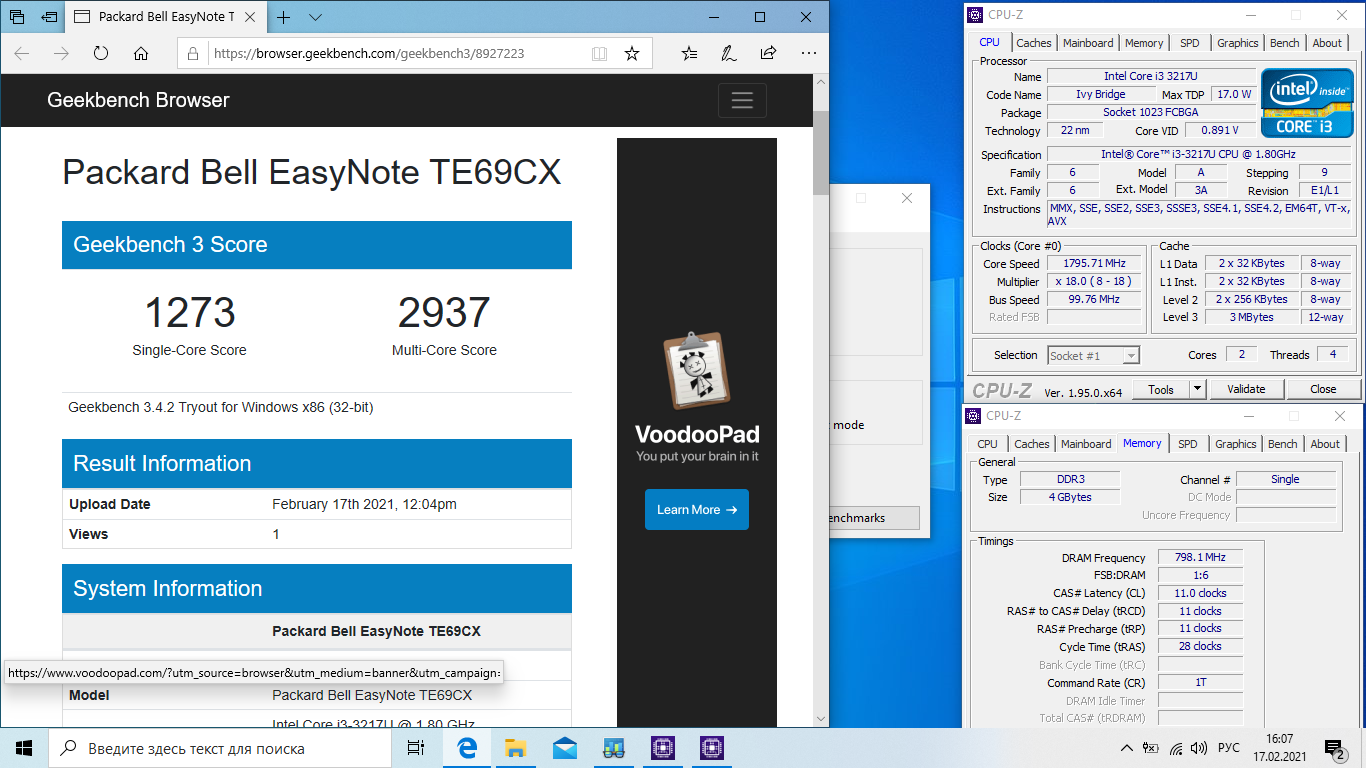Open Edge settings and more menu
Viewport: 1366px width, 768px height.
click(808, 53)
